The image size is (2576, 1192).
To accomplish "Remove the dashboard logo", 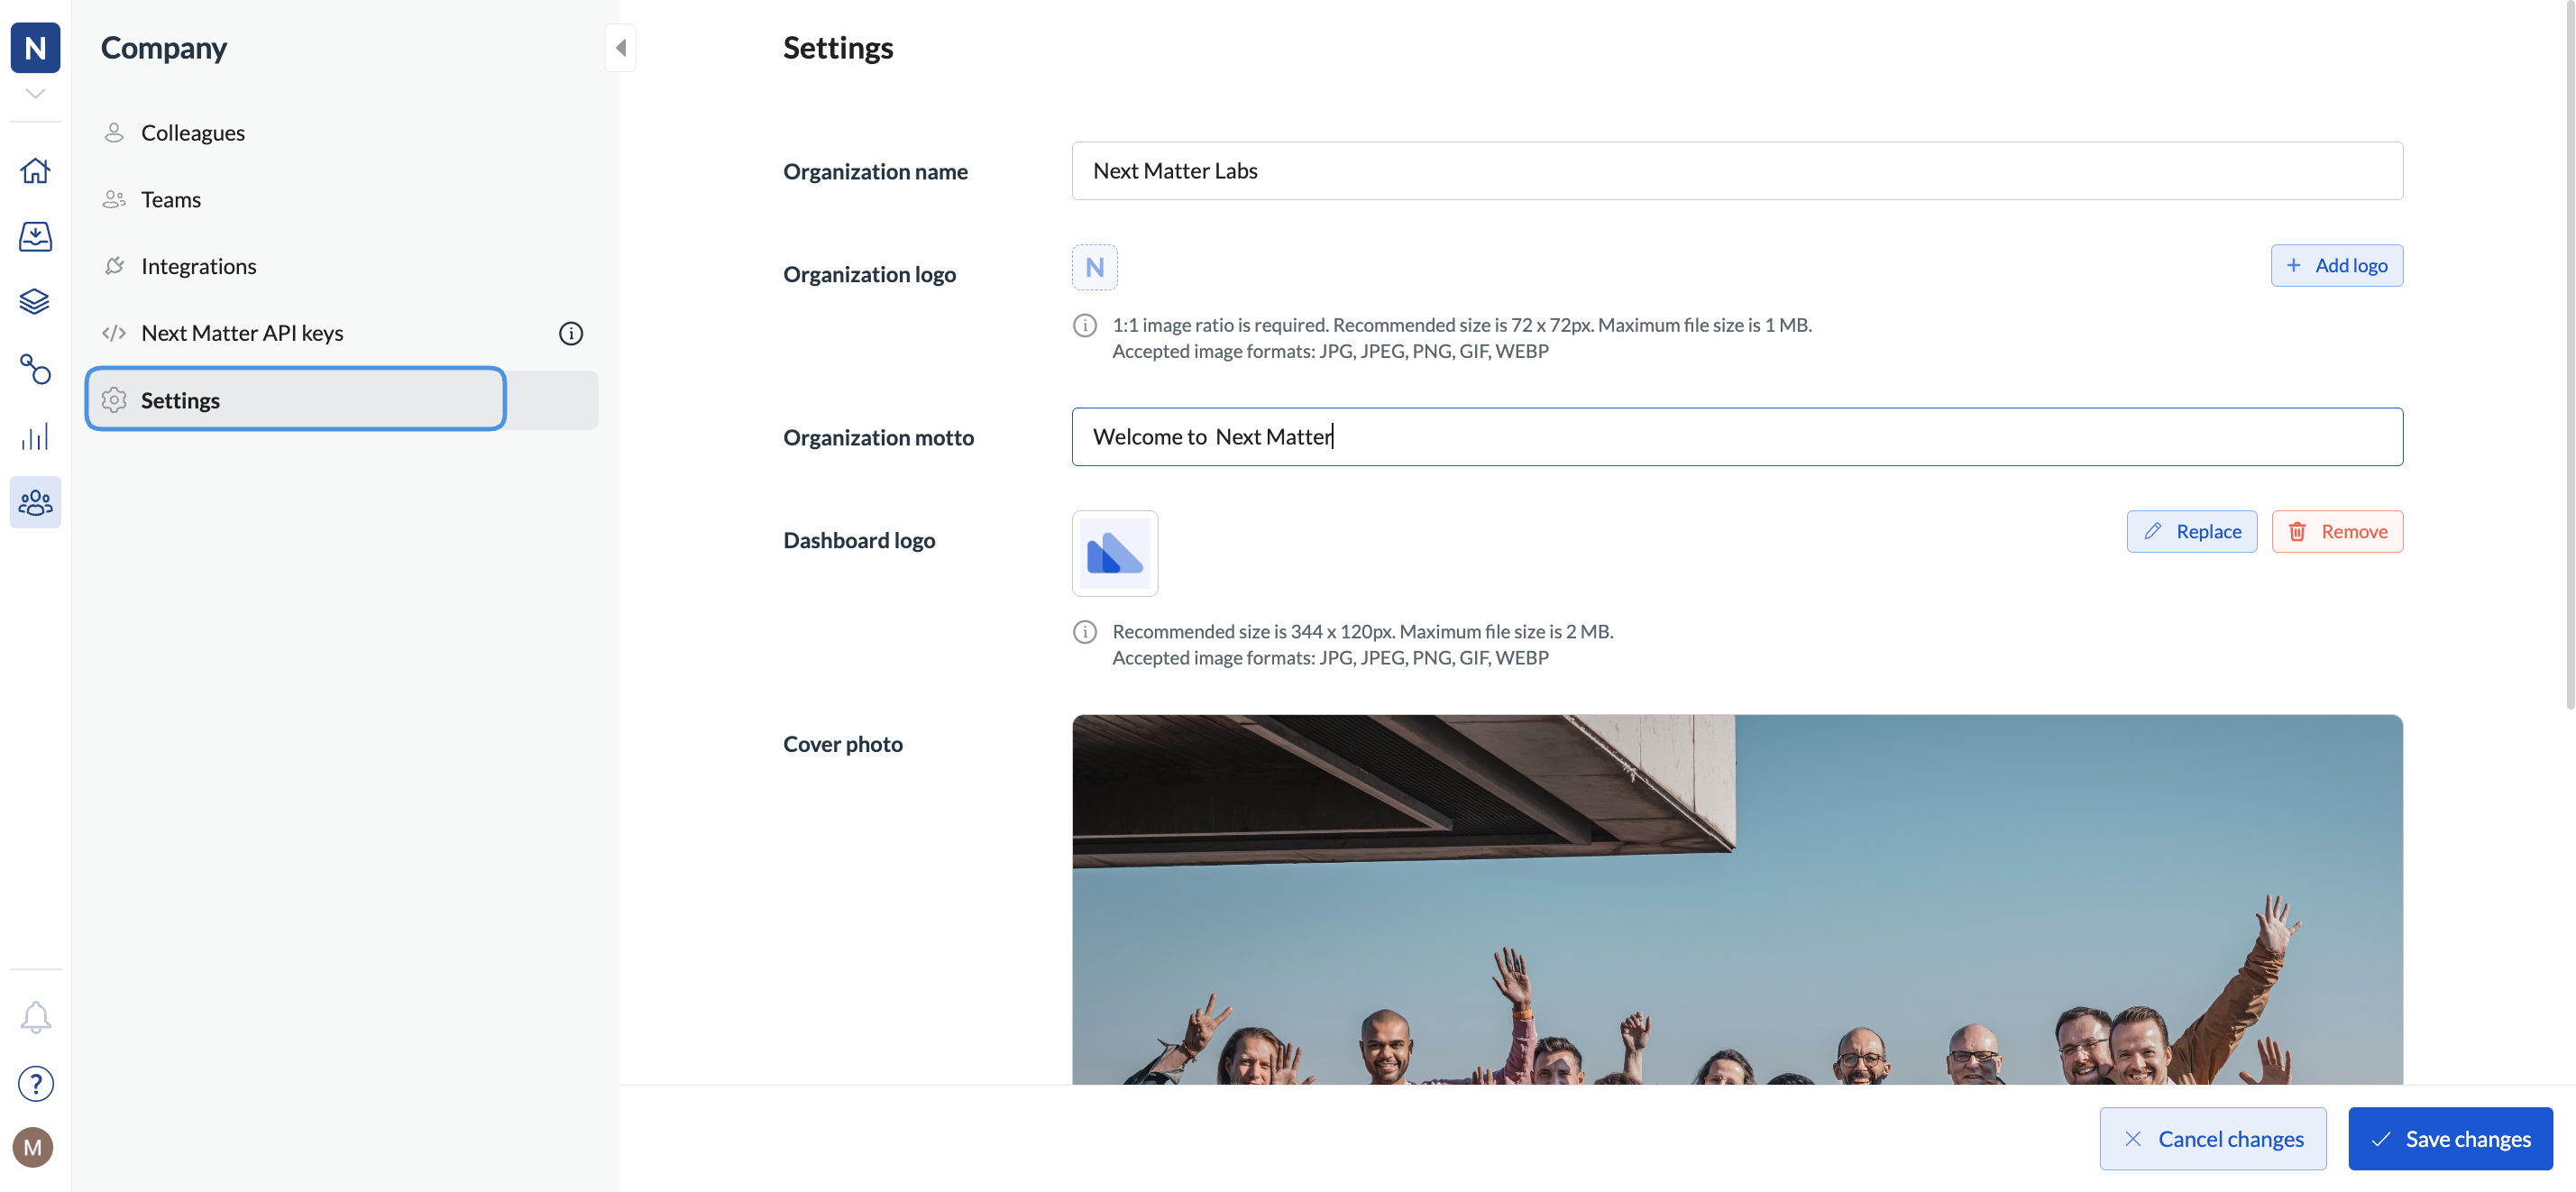I will pyautogui.click(x=2337, y=531).
